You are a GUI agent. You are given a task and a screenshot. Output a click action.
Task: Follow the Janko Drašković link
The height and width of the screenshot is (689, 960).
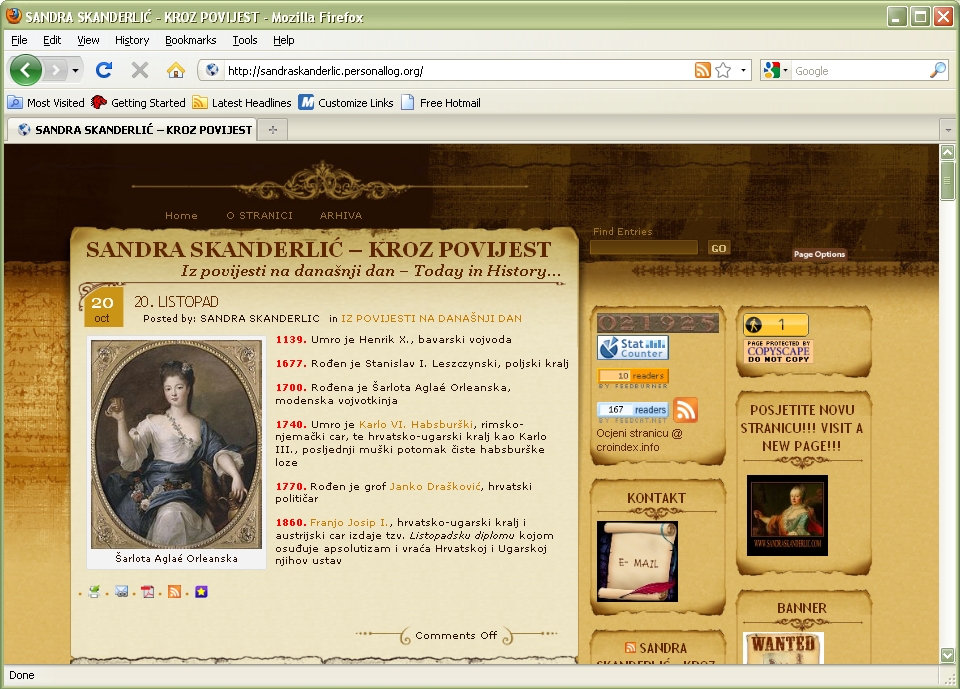[435, 486]
